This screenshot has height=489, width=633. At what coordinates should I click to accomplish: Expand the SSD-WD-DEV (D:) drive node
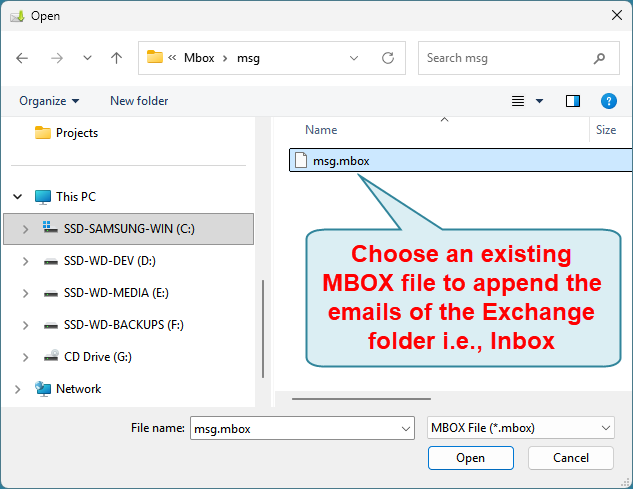coord(25,261)
